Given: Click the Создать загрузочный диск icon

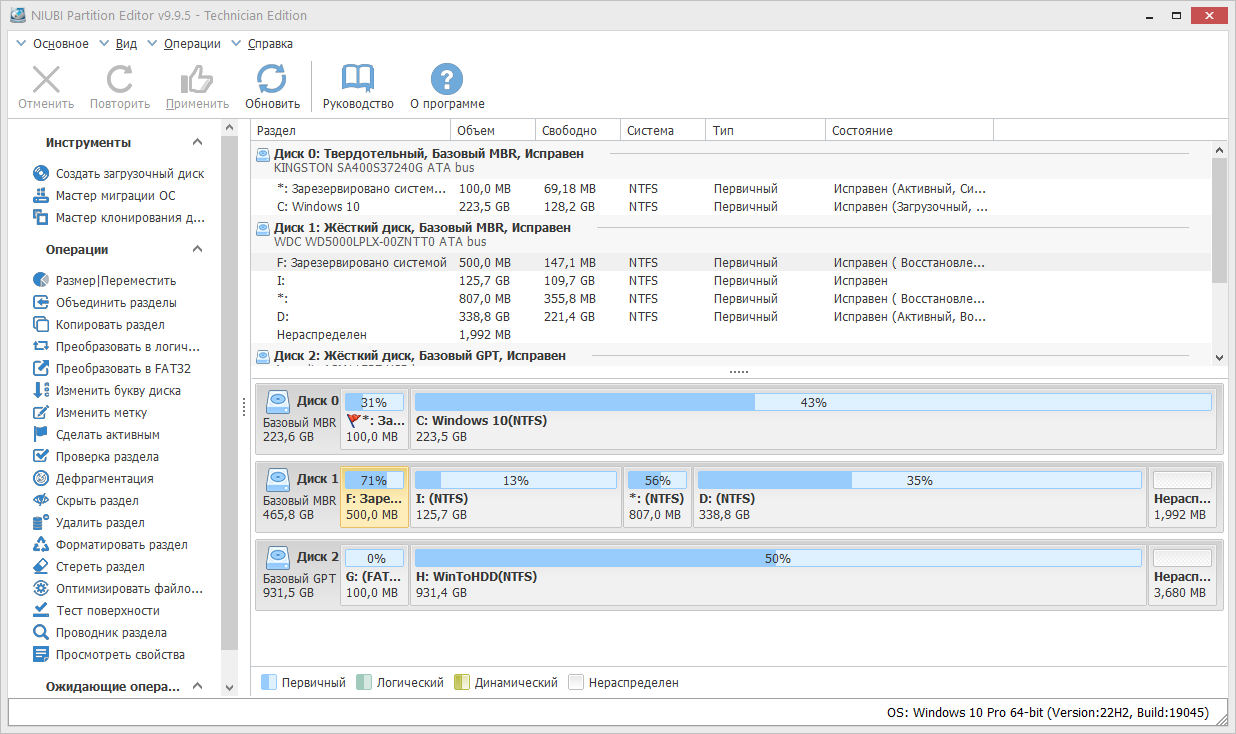Looking at the screenshot, I should (41, 174).
